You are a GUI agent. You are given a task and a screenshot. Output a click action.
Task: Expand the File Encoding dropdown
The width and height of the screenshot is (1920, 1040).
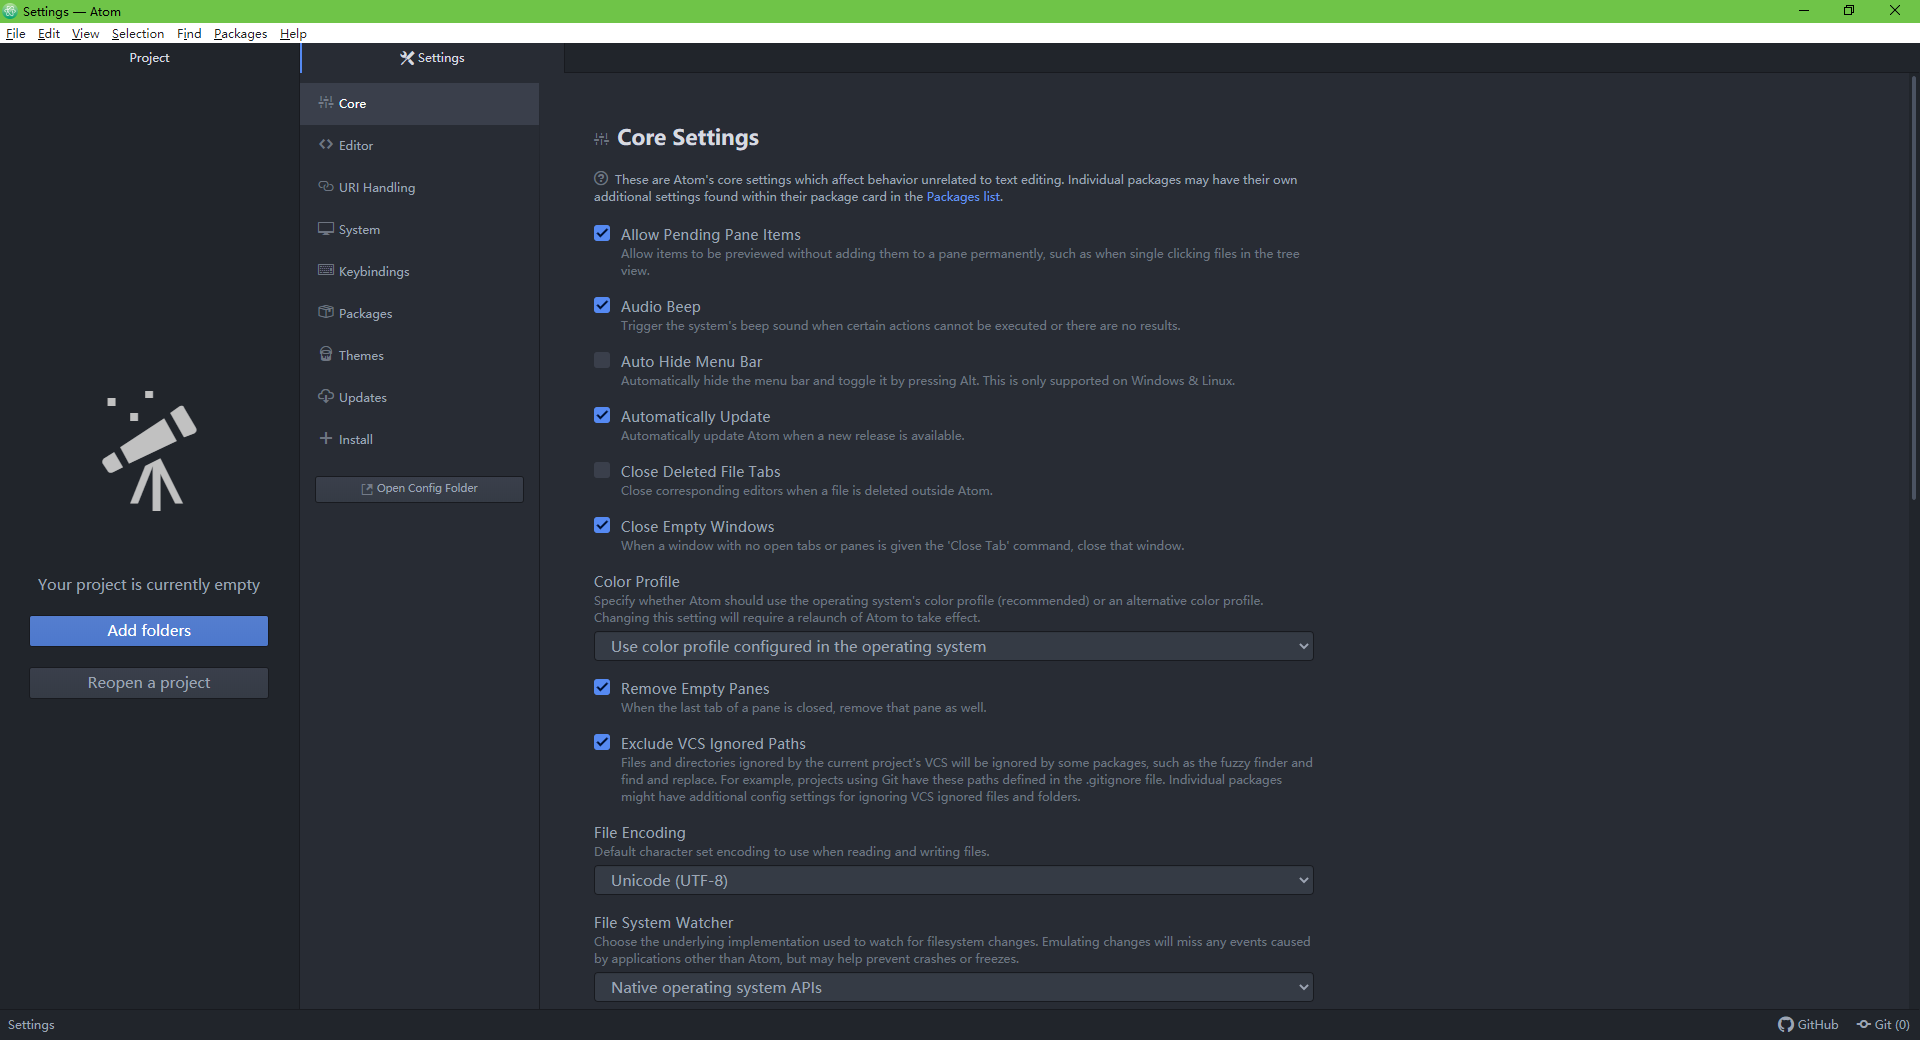[953, 881]
